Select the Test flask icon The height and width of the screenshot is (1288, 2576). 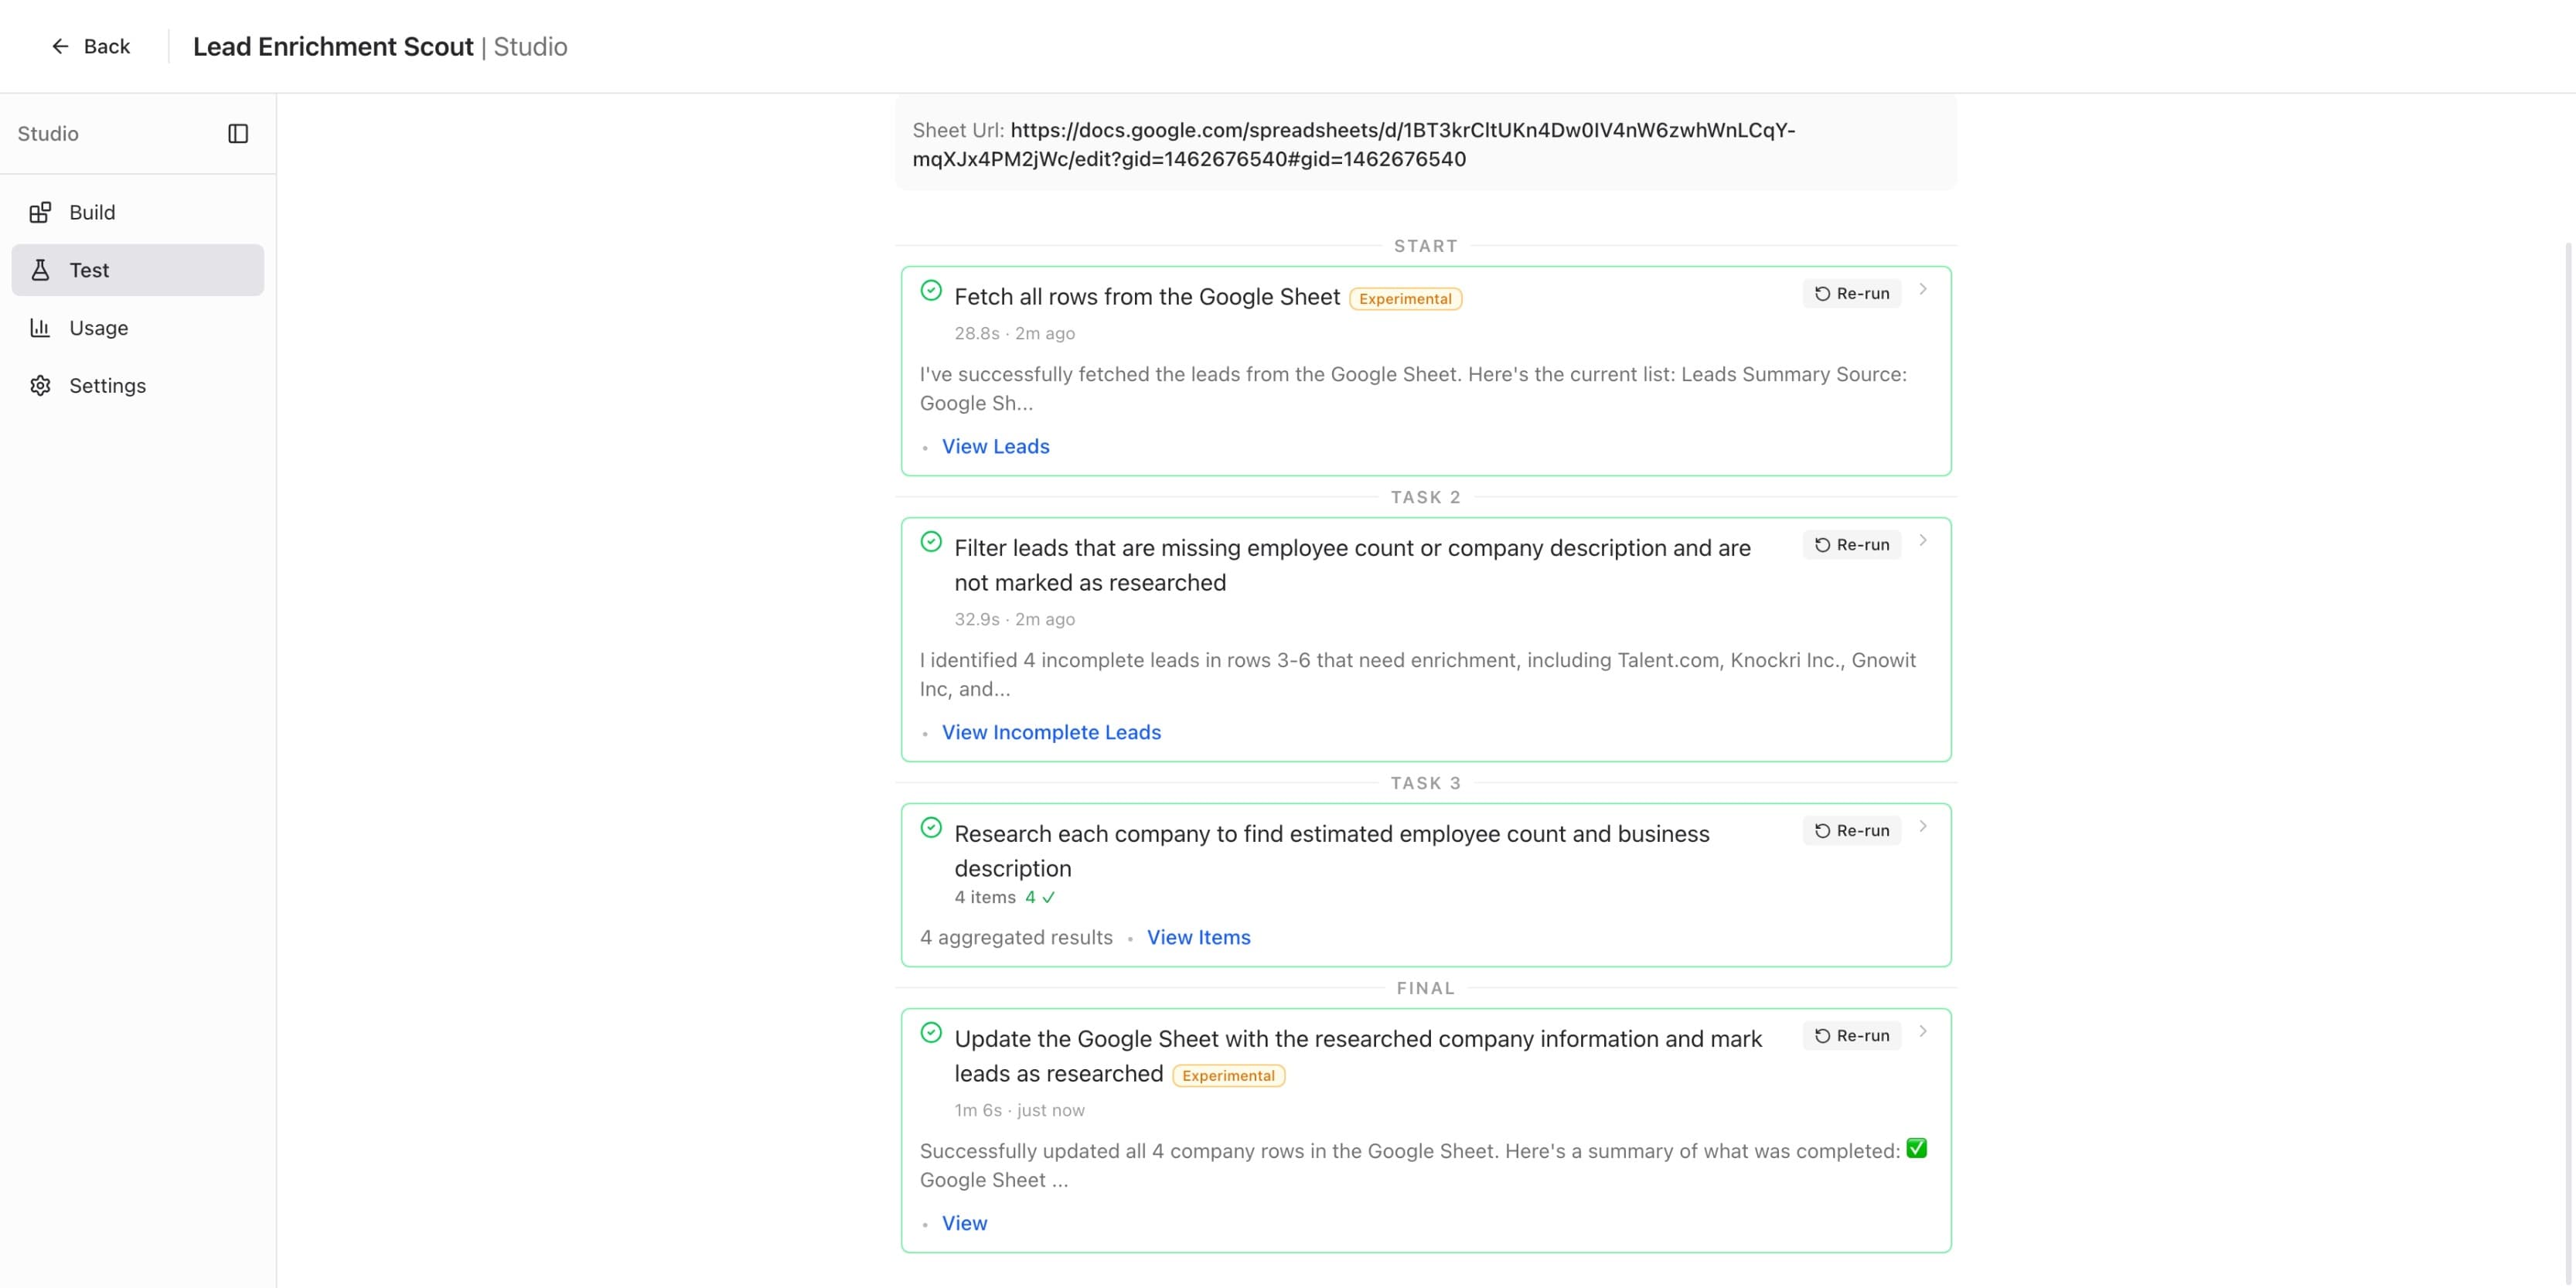pyautogui.click(x=40, y=270)
